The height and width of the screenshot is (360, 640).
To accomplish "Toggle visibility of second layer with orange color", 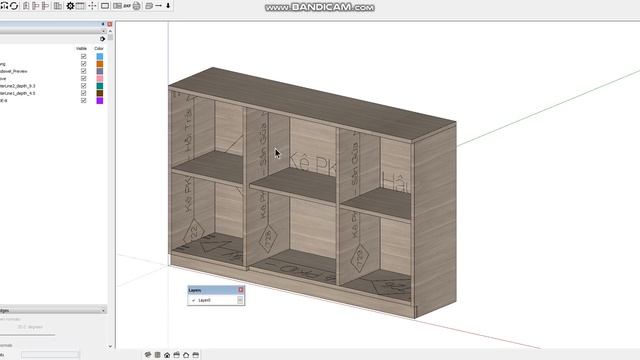I will point(84,64).
